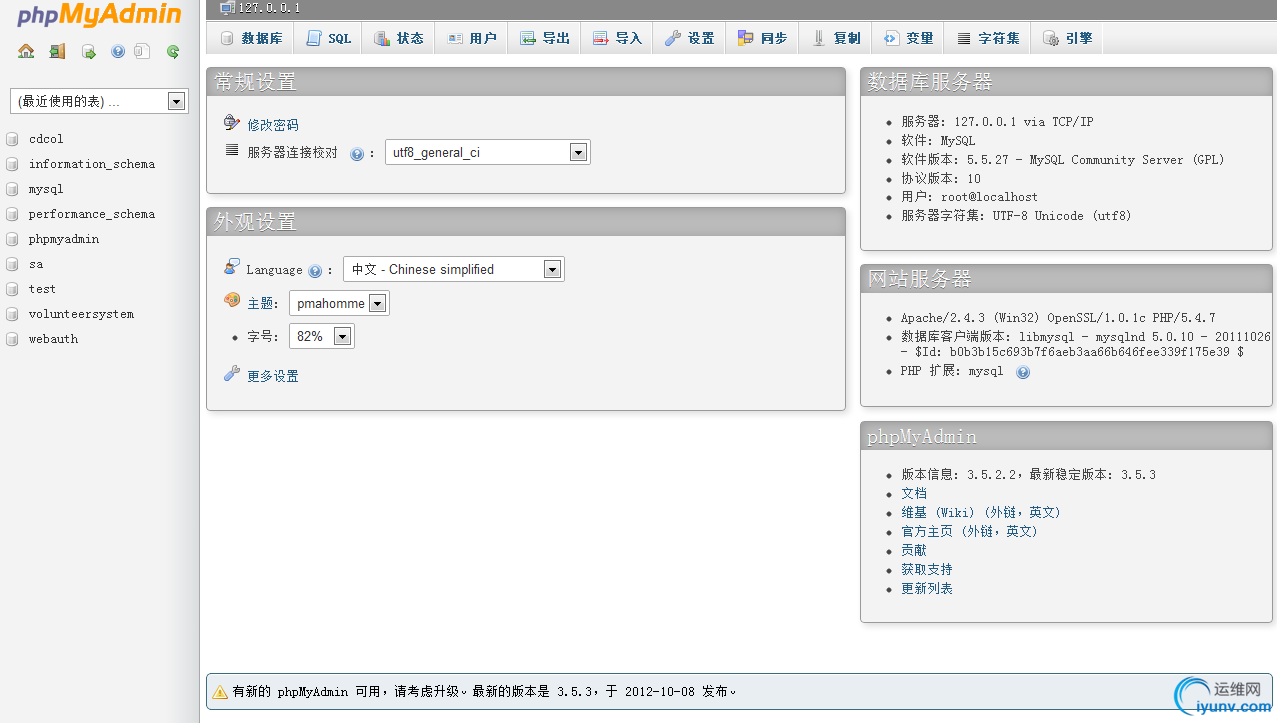Switch to the 同步 tab

click(x=762, y=38)
